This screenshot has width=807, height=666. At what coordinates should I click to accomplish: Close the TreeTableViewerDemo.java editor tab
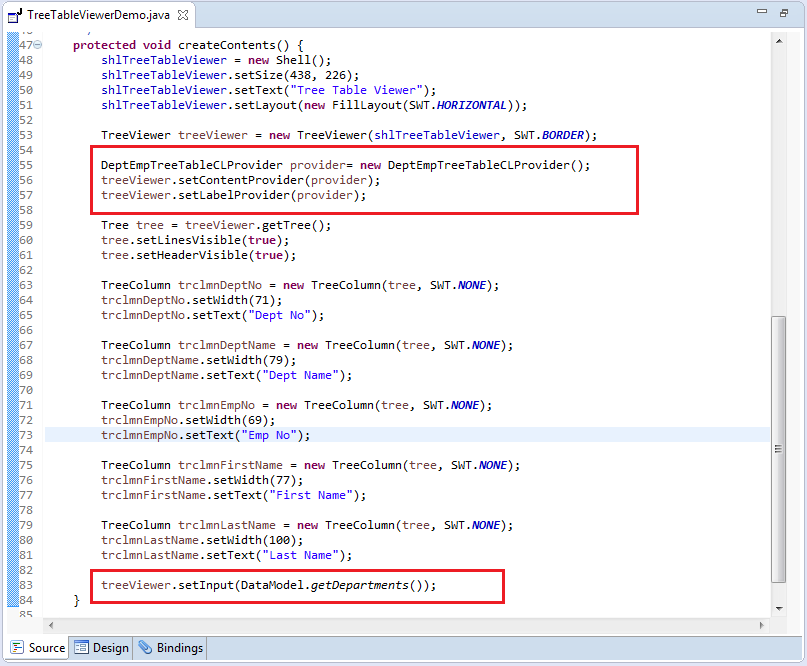point(183,15)
